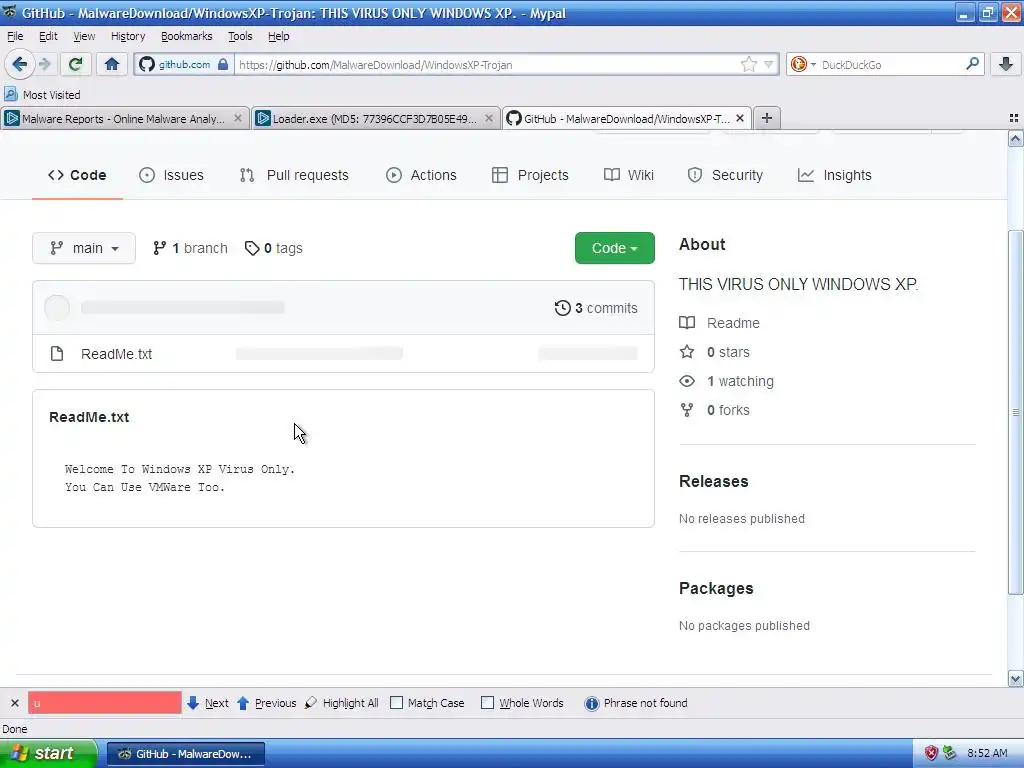Open the Tools menu

coord(240,36)
